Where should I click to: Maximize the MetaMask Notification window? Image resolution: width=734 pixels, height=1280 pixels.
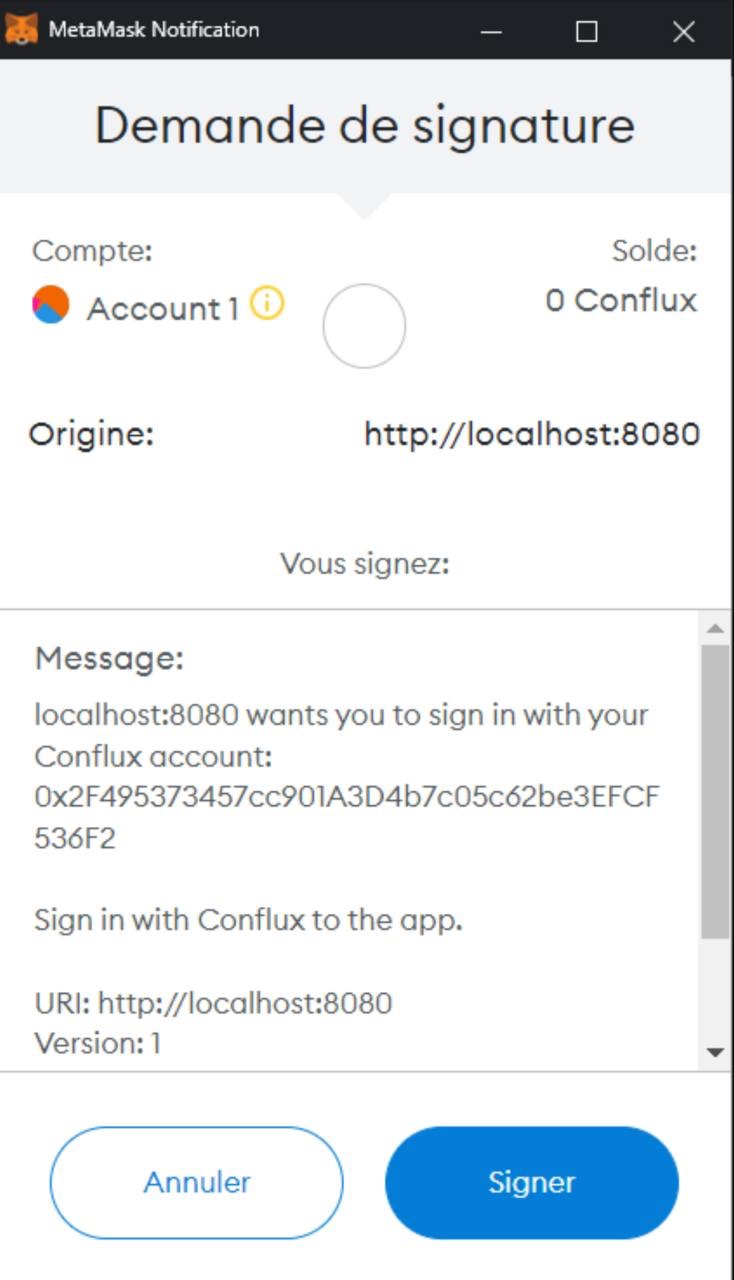pyautogui.click(x=587, y=31)
